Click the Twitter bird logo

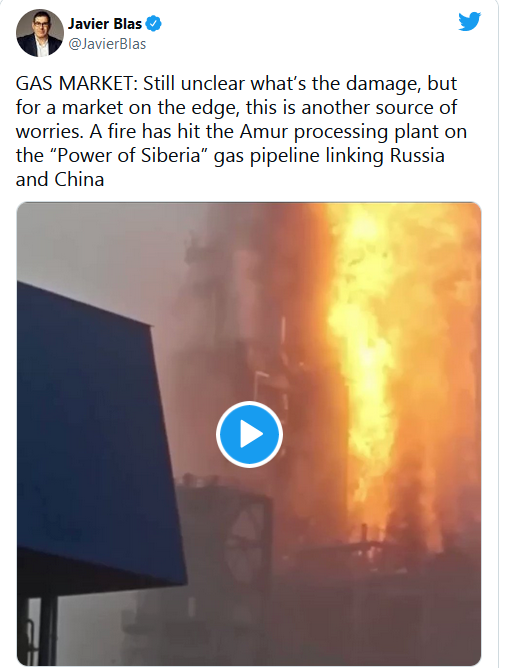469,21
